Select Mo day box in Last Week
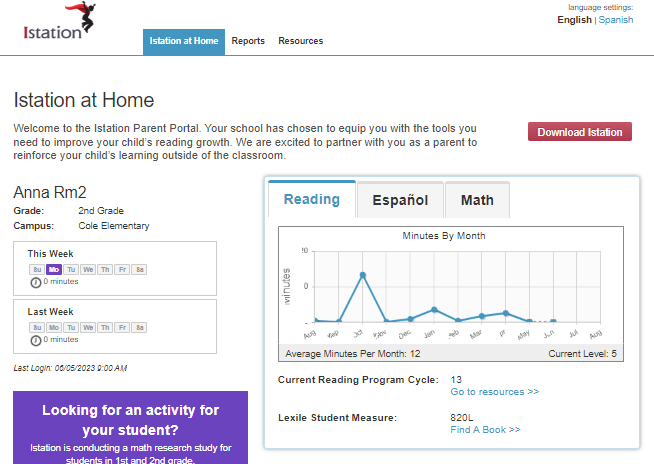Viewport: 654px width, 464px height. click(x=54, y=328)
